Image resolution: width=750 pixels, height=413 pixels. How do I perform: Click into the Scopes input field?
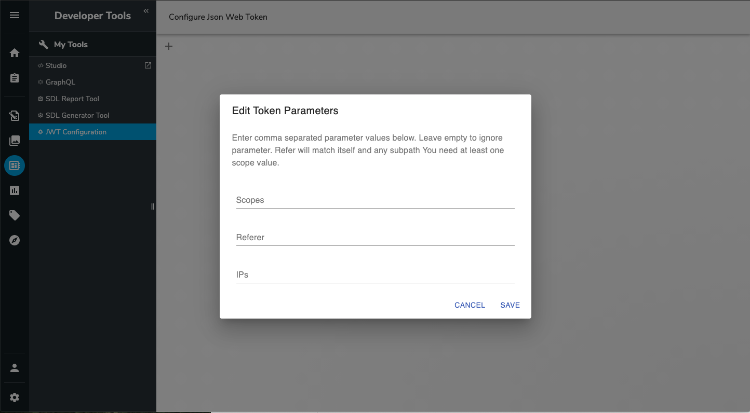pyautogui.click(x=375, y=200)
